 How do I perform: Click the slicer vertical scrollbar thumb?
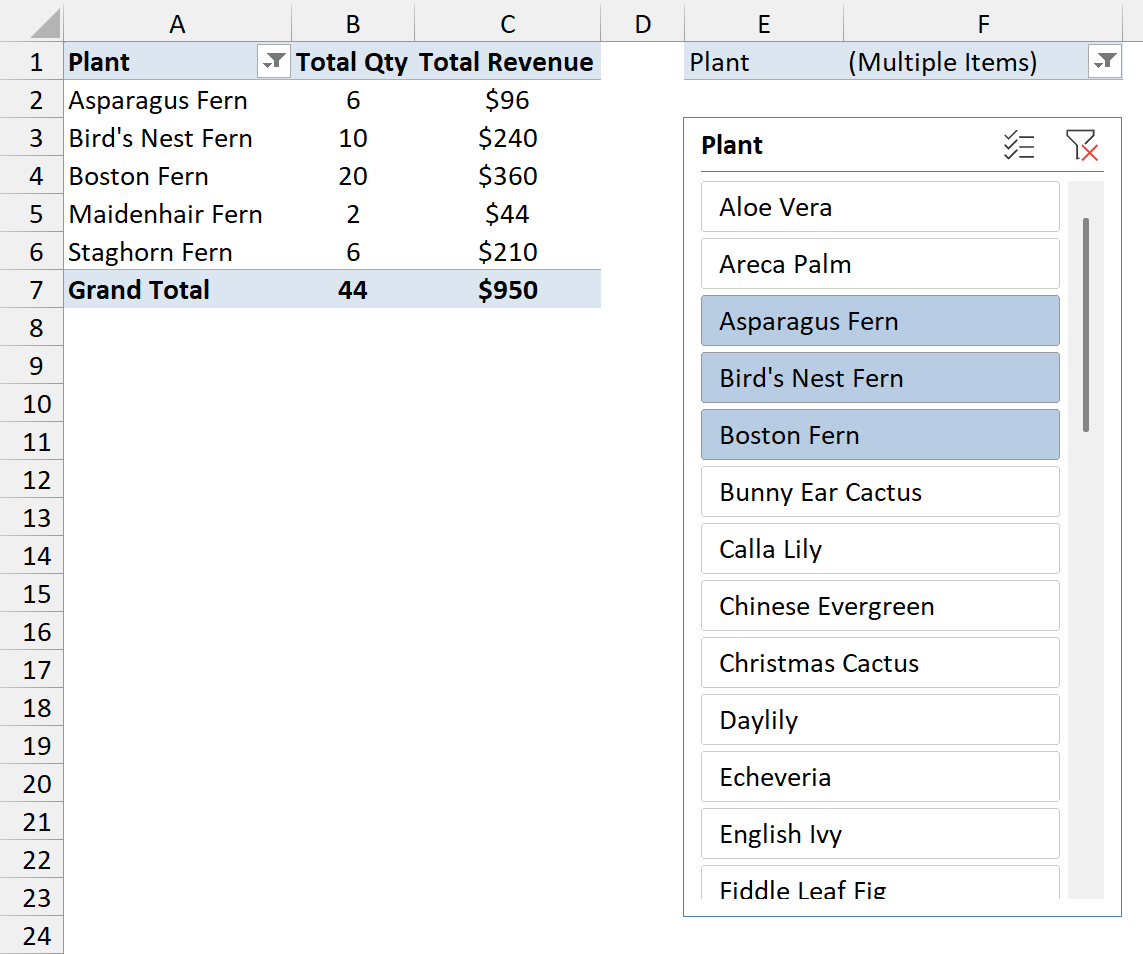[x=1085, y=325]
